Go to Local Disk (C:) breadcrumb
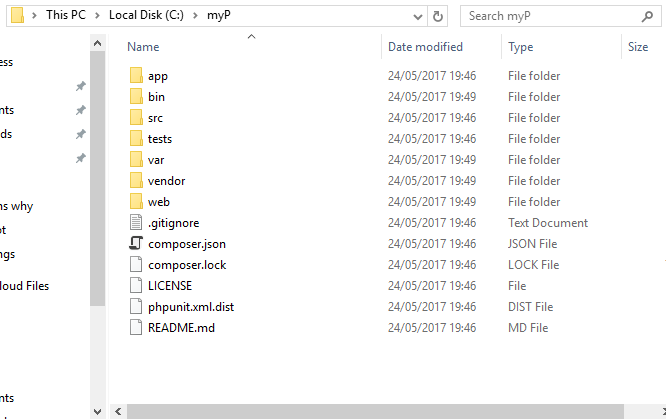Image resolution: width=666 pixels, height=419 pixels. pos(146,15)
